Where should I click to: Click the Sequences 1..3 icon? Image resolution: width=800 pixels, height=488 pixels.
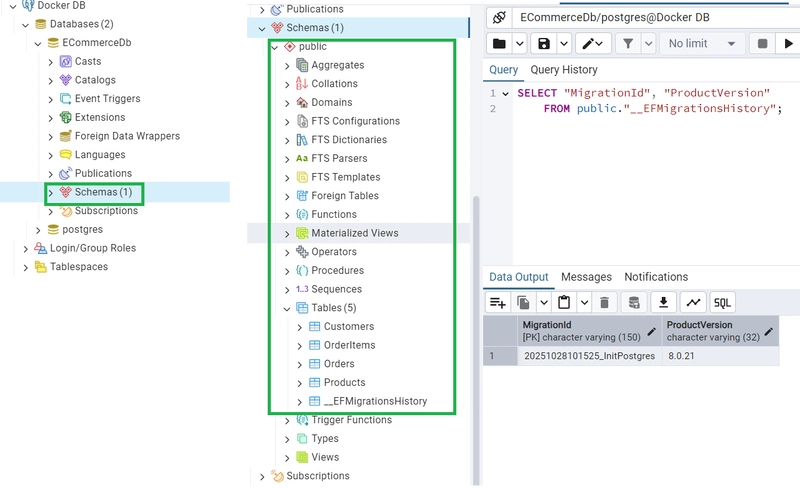click(302, 289)
